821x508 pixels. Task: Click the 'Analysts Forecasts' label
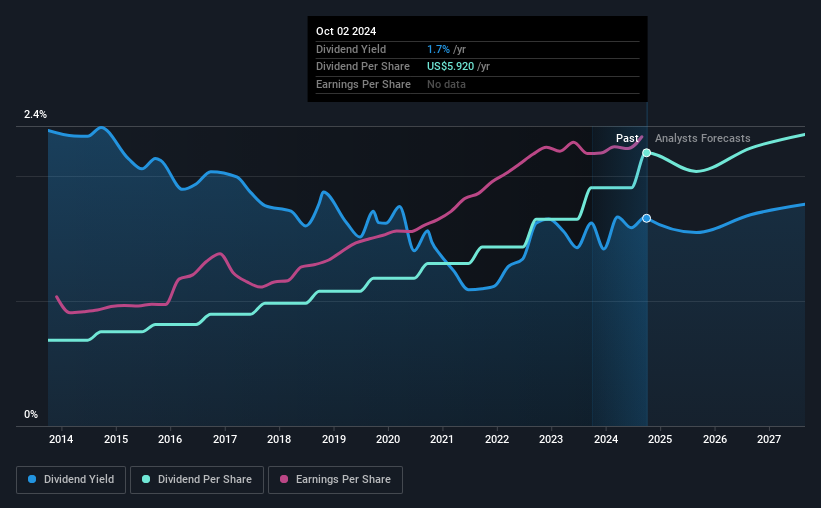tap(702, 138)
